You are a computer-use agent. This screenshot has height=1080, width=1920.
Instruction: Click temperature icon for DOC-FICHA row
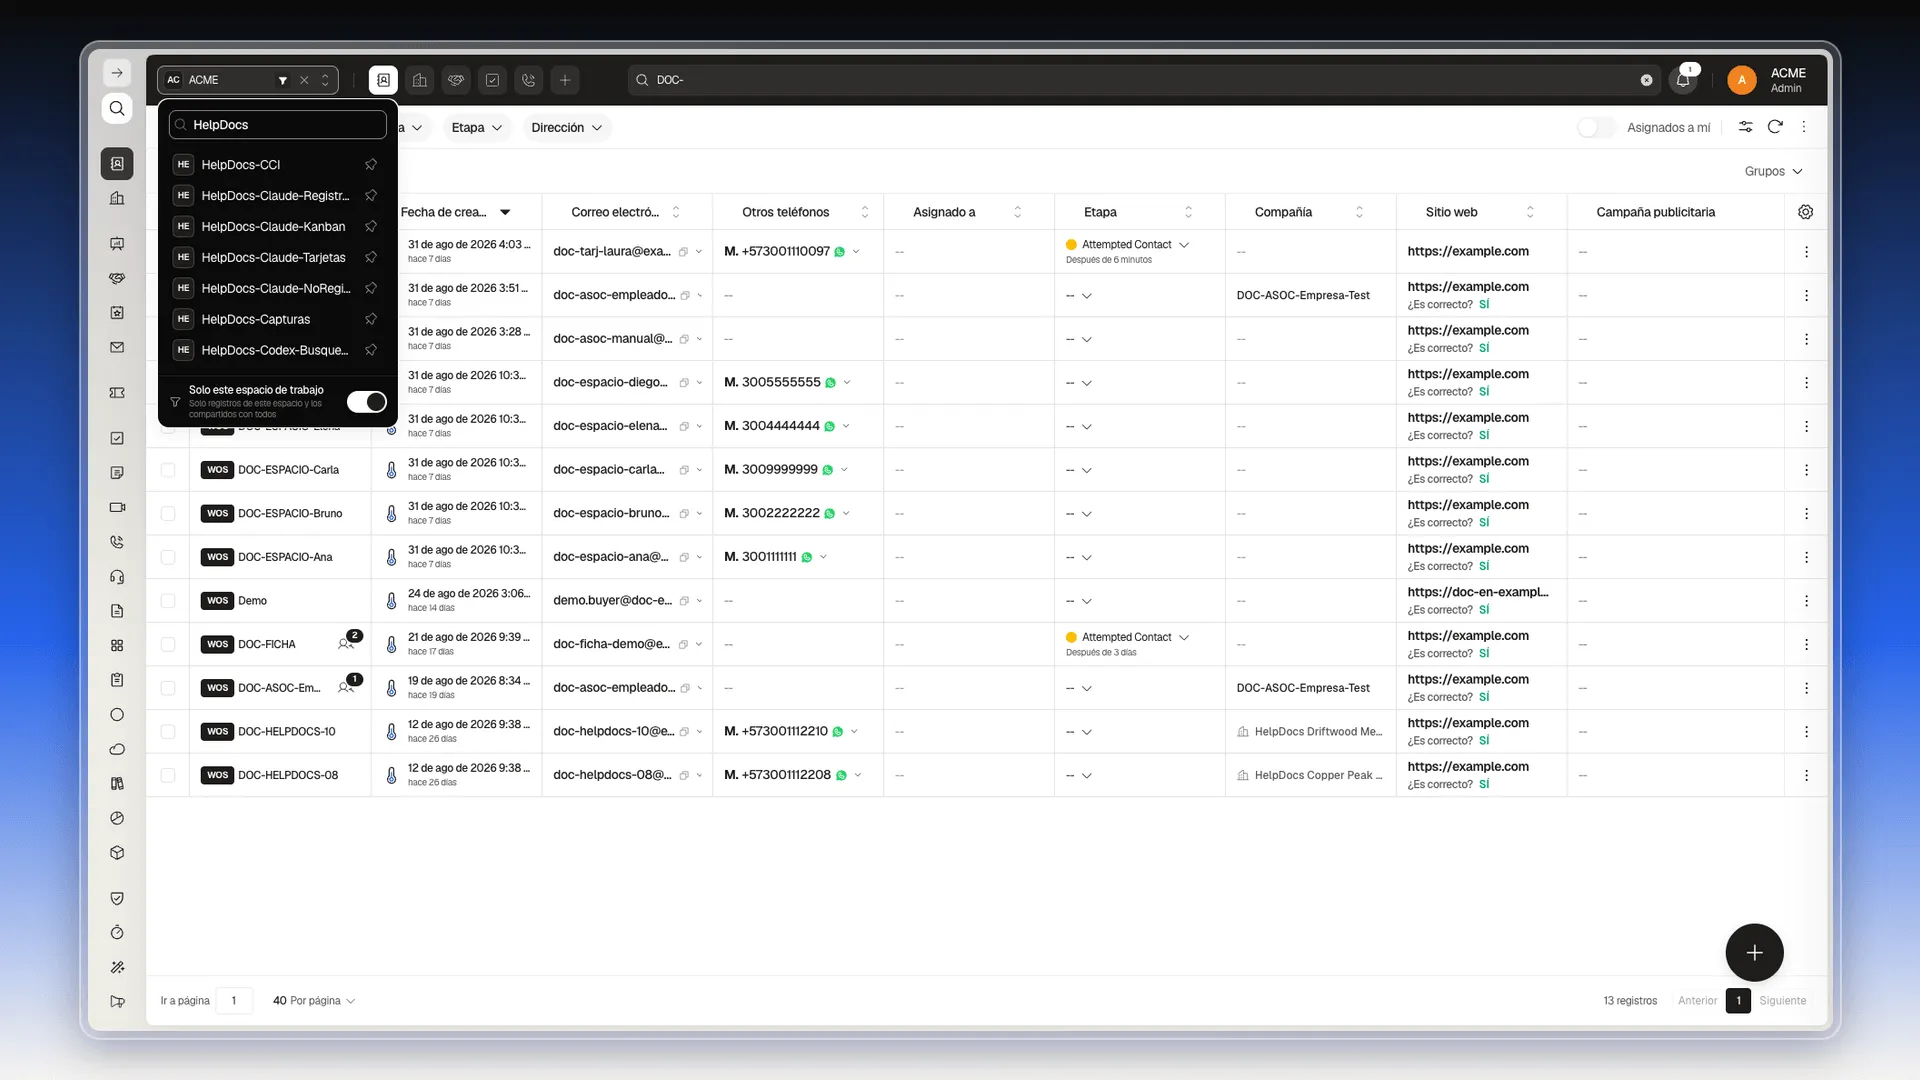tap(391, 645)
